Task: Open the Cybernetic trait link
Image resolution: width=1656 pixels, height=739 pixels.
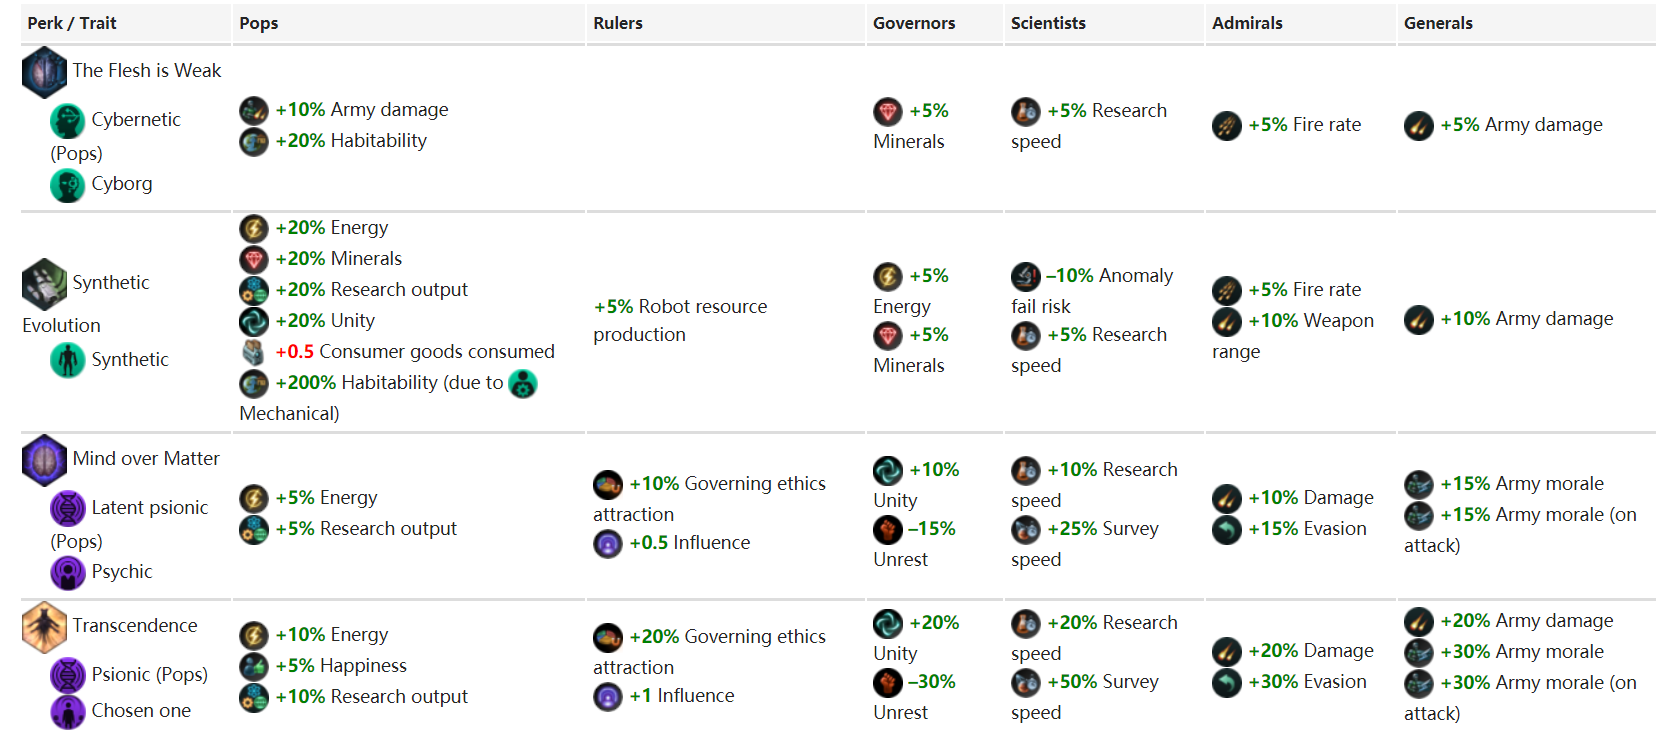Action: point(136,120)
